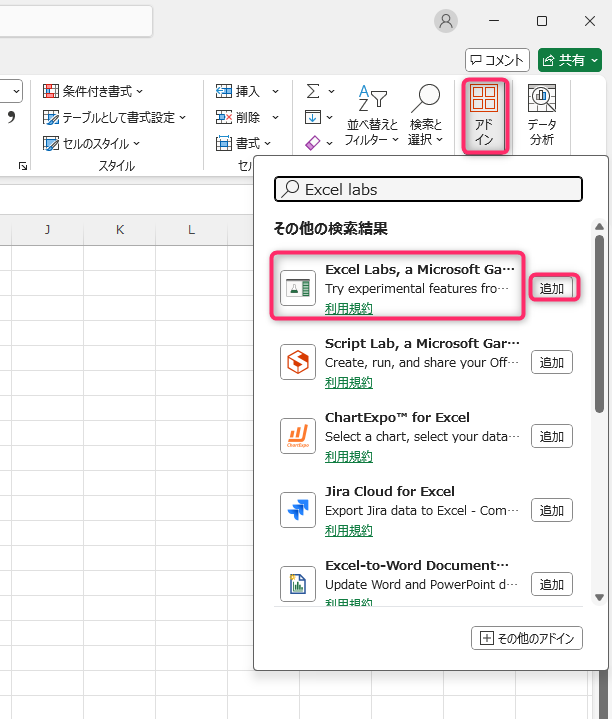Open the 条件付き書式 dropdown
The width and height of the screenshot is (612, 719).
[x=94, y=91]
